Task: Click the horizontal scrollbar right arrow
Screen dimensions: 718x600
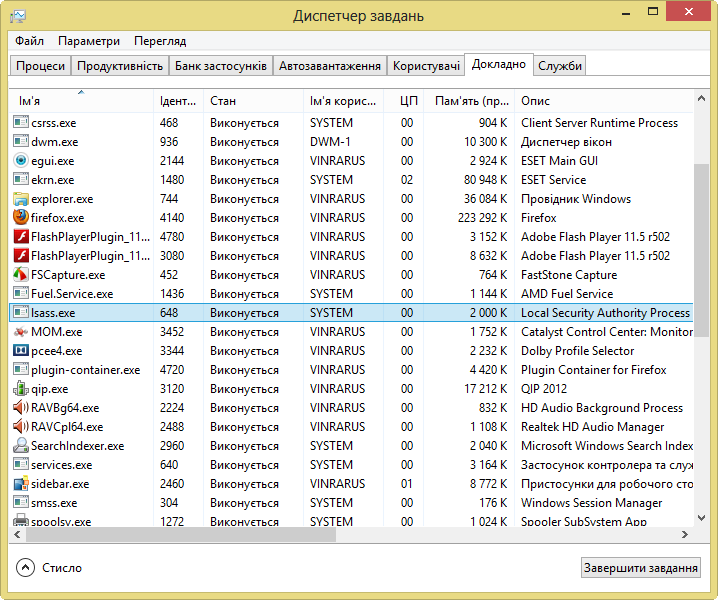Action: 685,535
